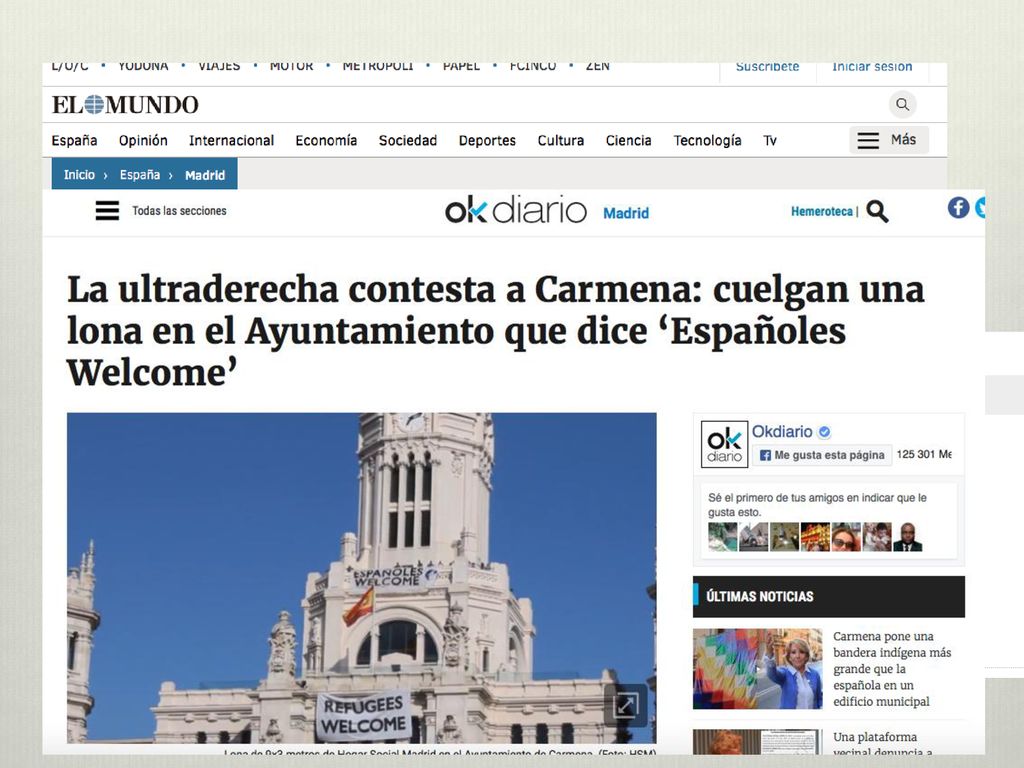Click the Okdiario Facebook widget logo

(724, 444)
